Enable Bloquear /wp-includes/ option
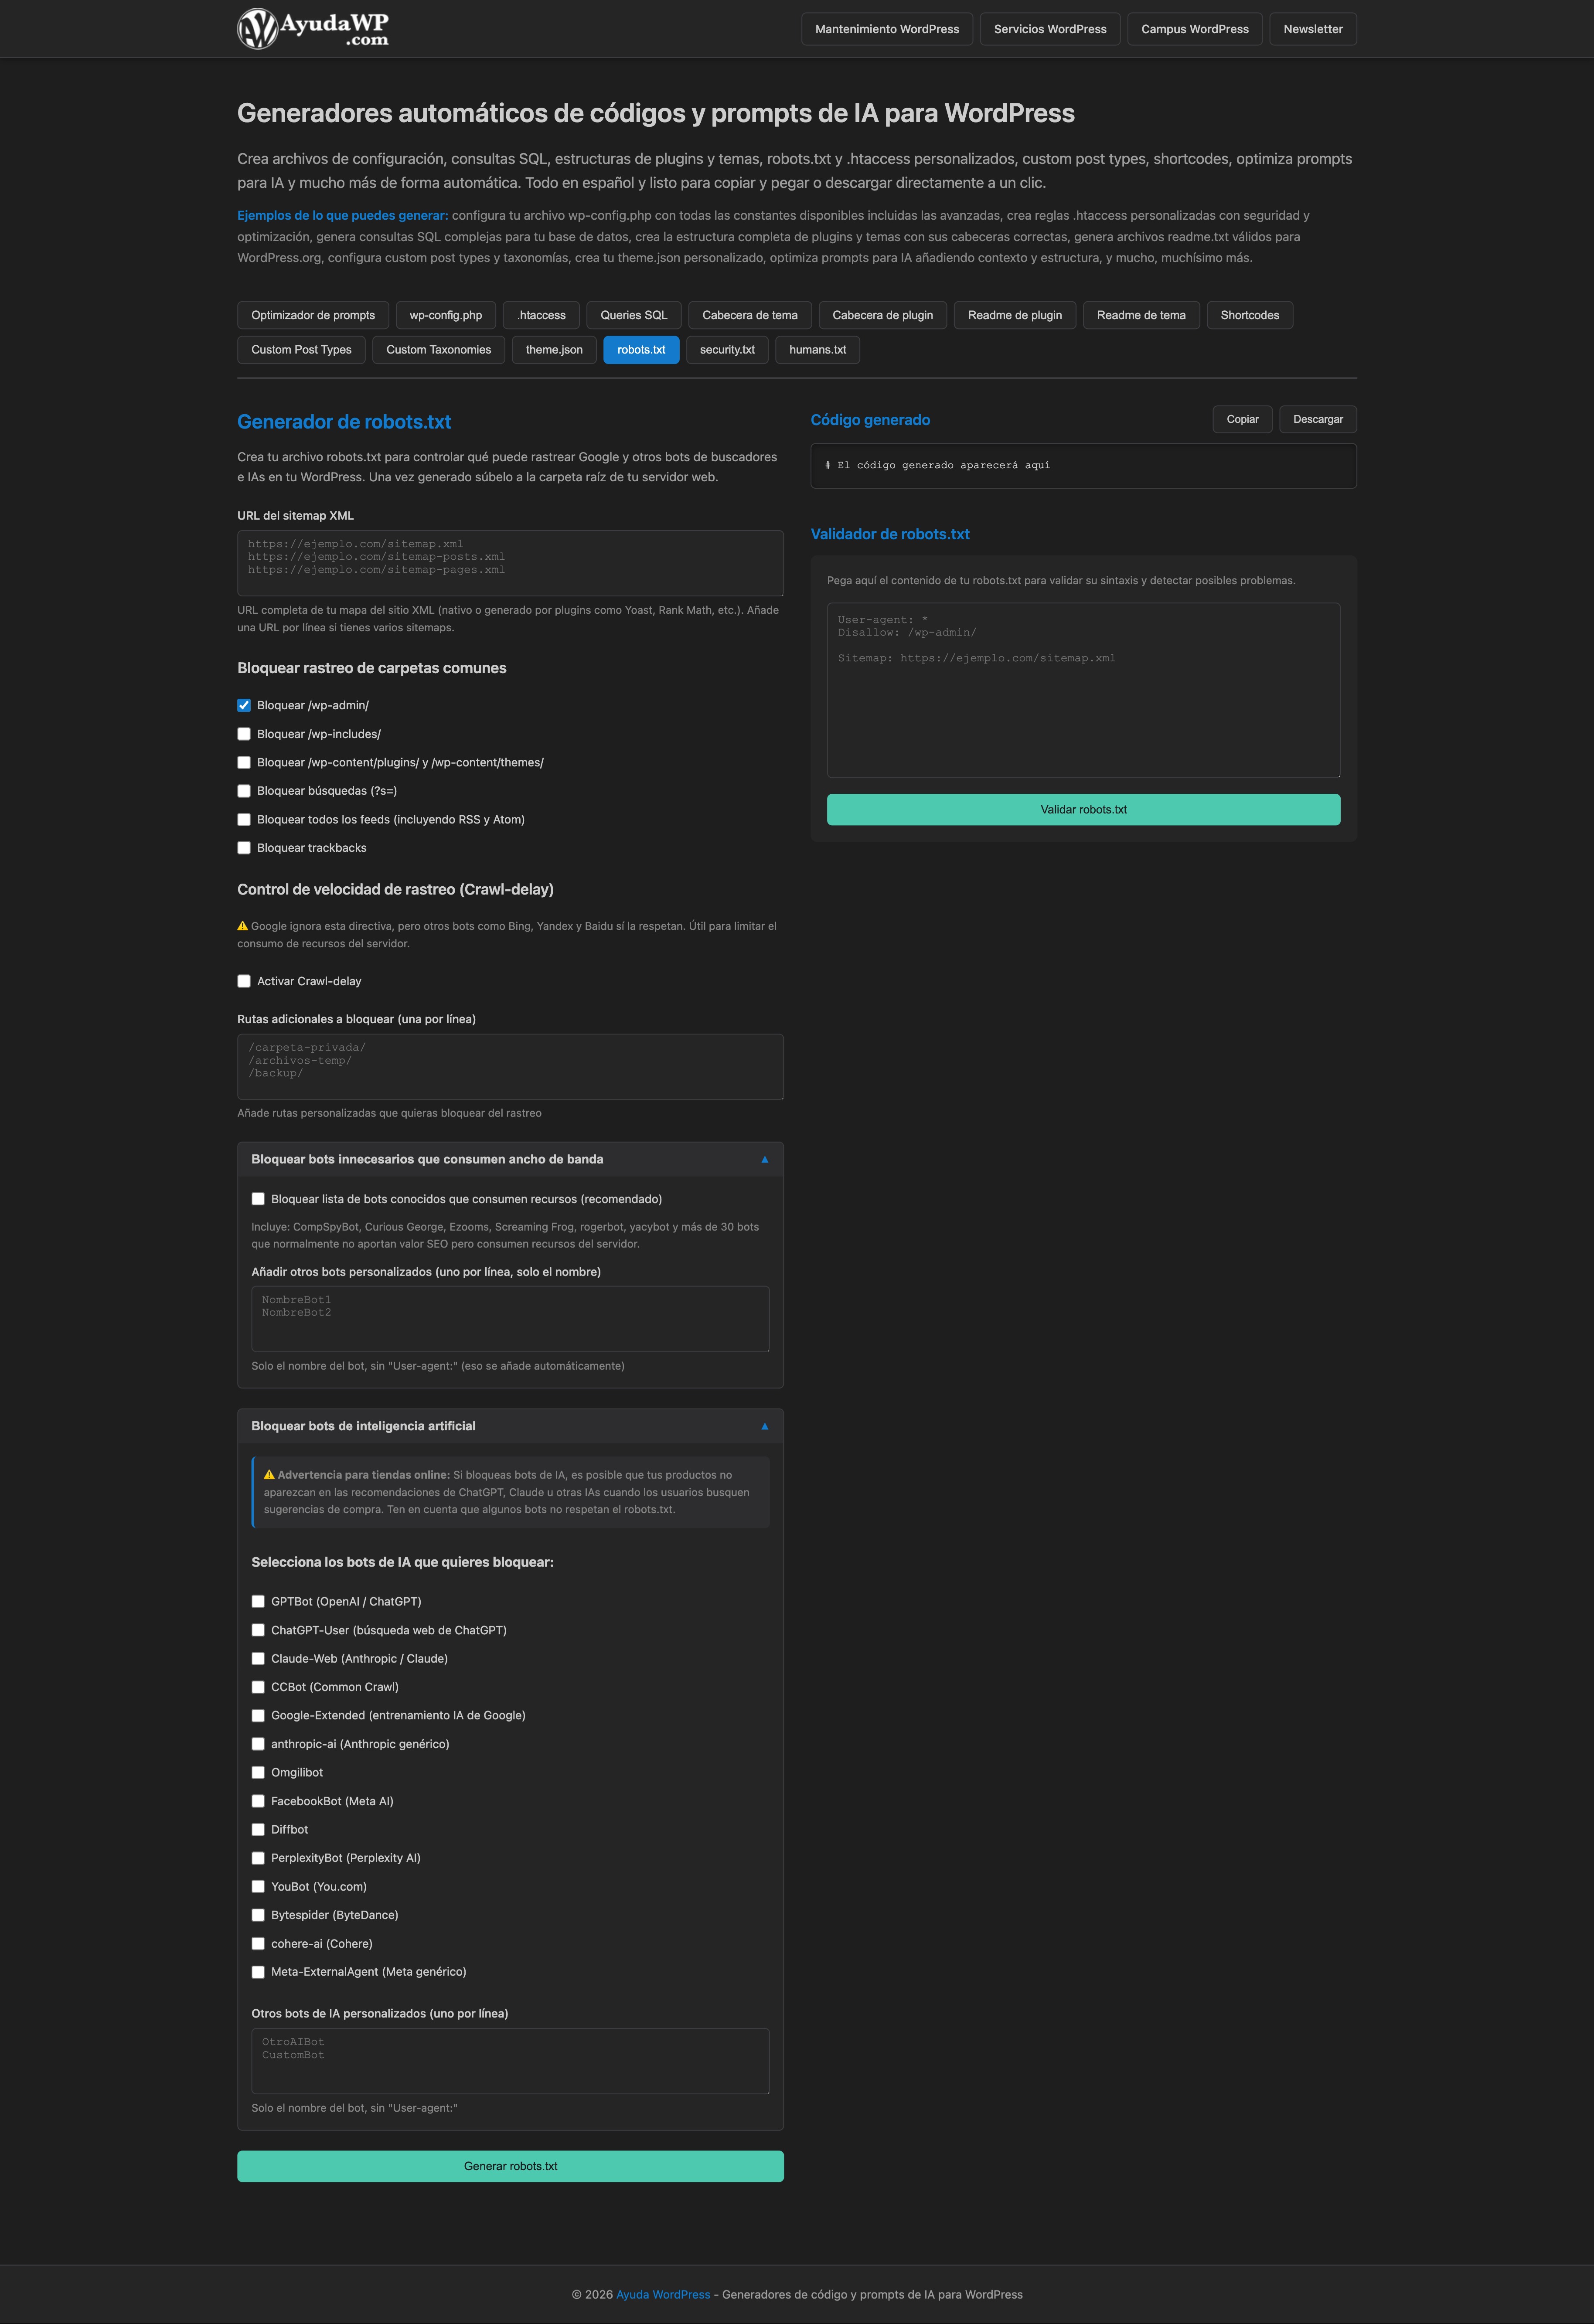1594x2324 pixels. (x=244, y=734)
